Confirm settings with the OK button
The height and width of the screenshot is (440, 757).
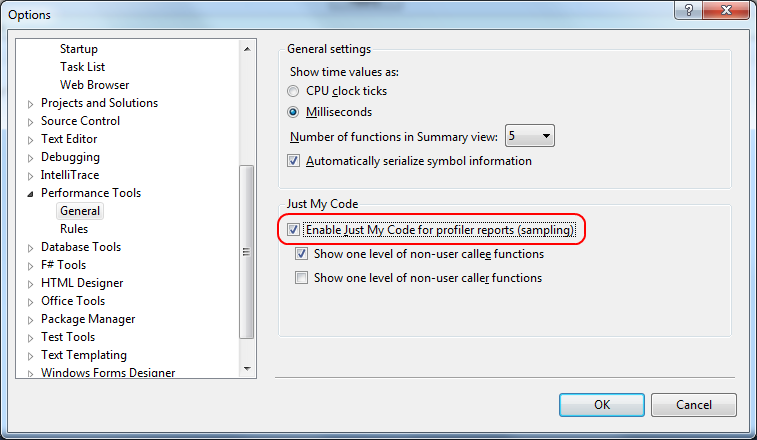click(x=602, y=405)
